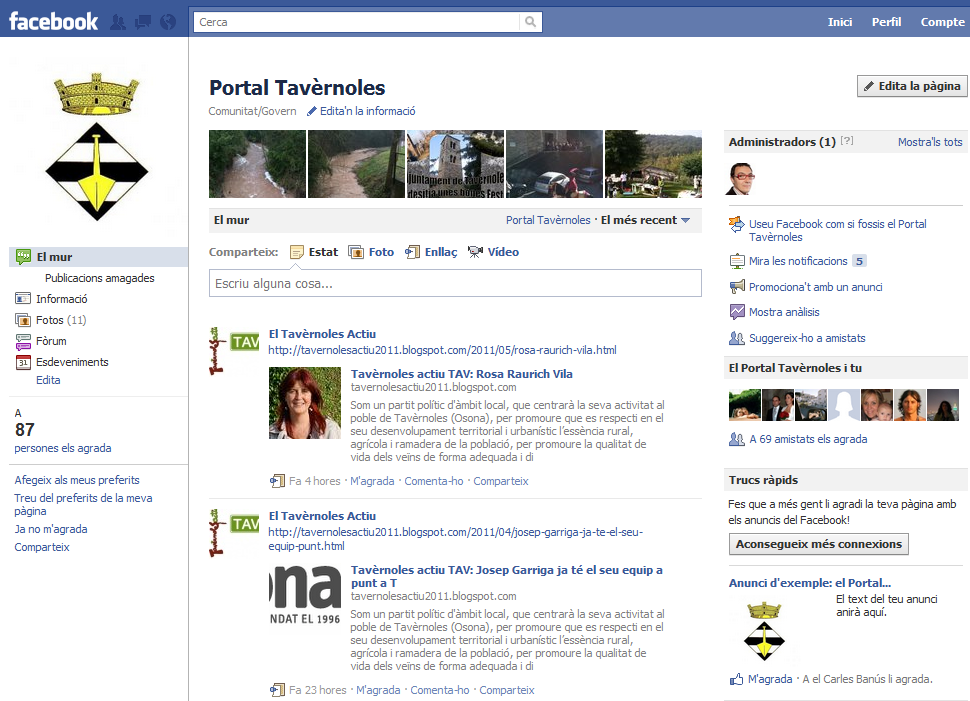Click the Portal Tavèrnoles coat of arms picture
Screen dimensions: 970x701
click(97, 147)
